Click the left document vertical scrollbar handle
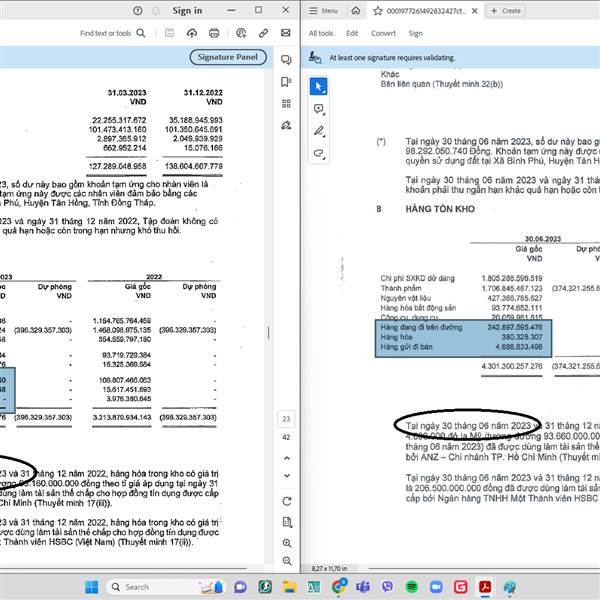600x600 pixels. coord(269,333)
